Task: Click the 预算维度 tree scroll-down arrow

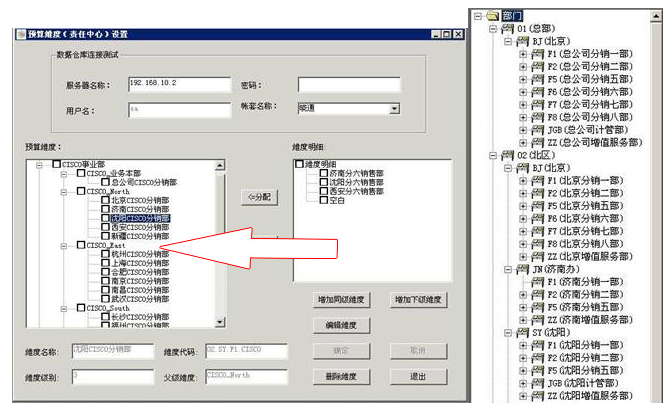Action: coord(220,322)
